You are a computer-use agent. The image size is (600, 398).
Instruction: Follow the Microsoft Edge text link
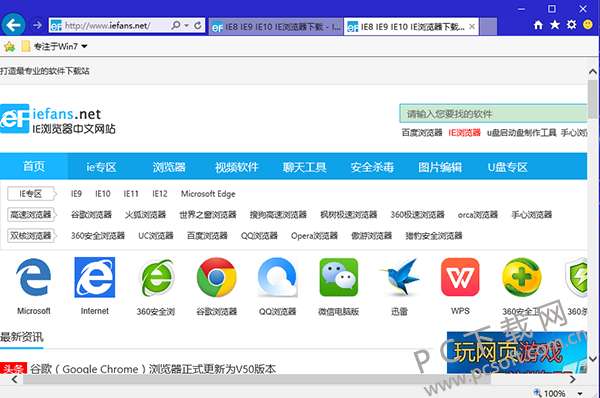tap(208, 194)
